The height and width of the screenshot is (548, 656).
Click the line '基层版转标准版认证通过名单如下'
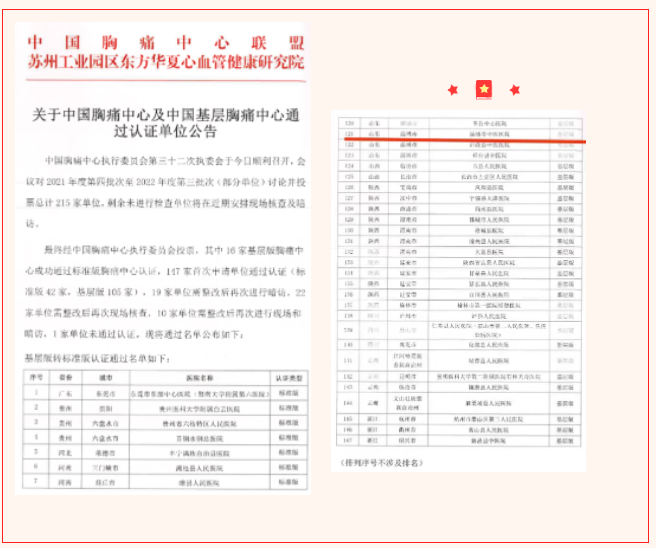coord(97,359)
